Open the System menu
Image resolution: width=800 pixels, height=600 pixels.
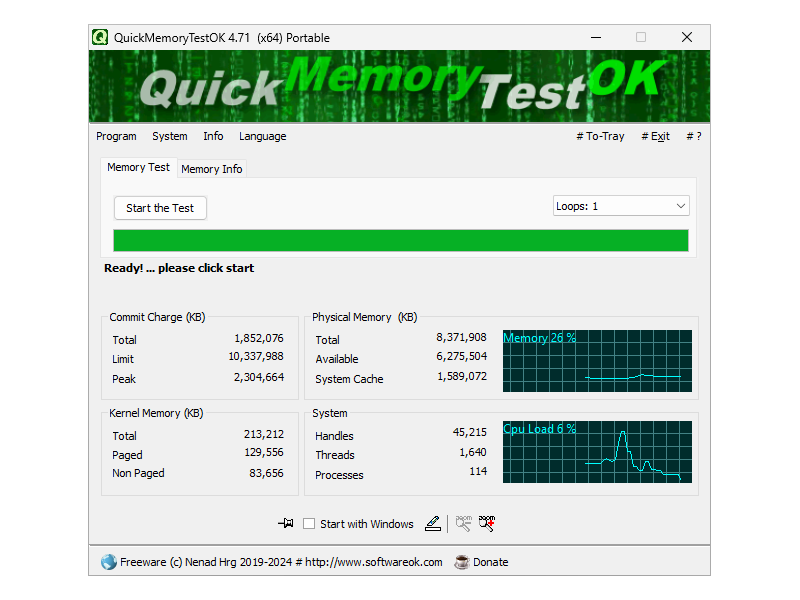(x=169, y=136)
